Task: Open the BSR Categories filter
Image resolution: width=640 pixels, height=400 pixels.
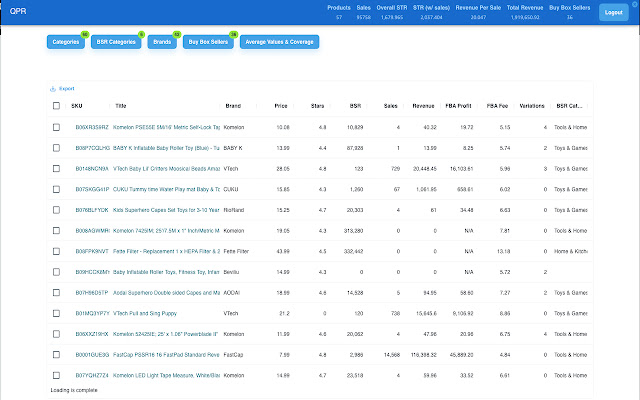Action: 116,42
